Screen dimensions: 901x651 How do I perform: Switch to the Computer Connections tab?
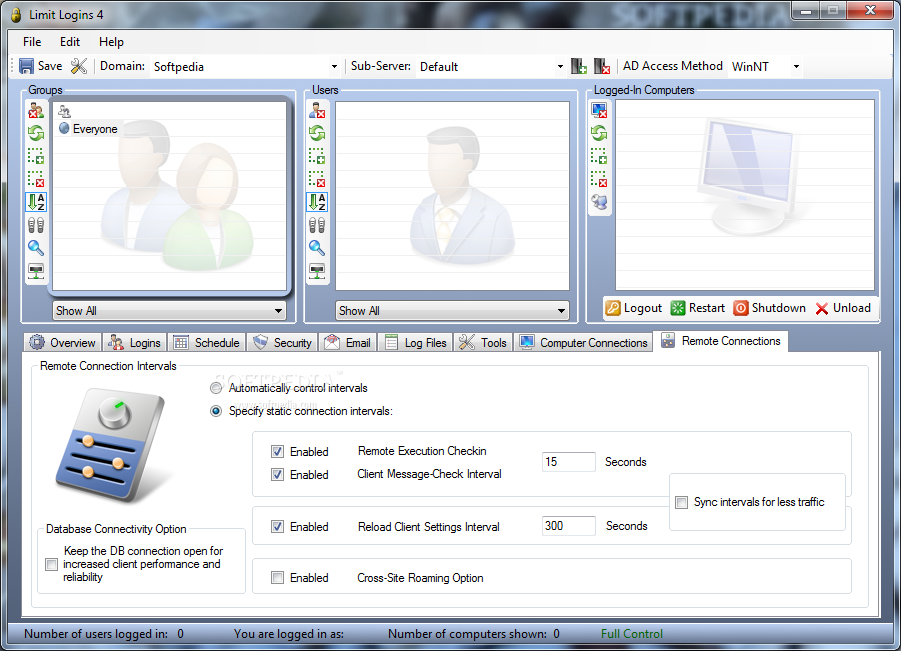coord(583,342)
